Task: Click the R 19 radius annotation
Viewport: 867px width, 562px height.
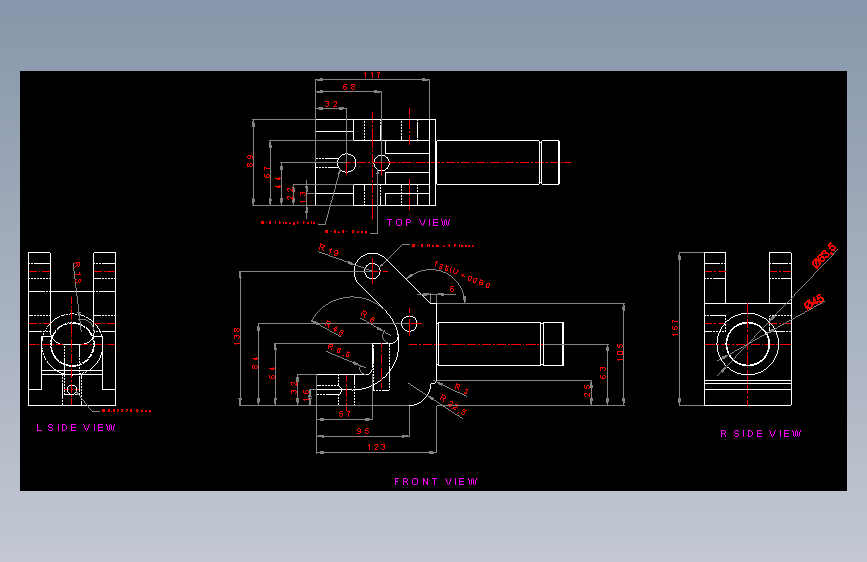Action: (x=329, y=250)
